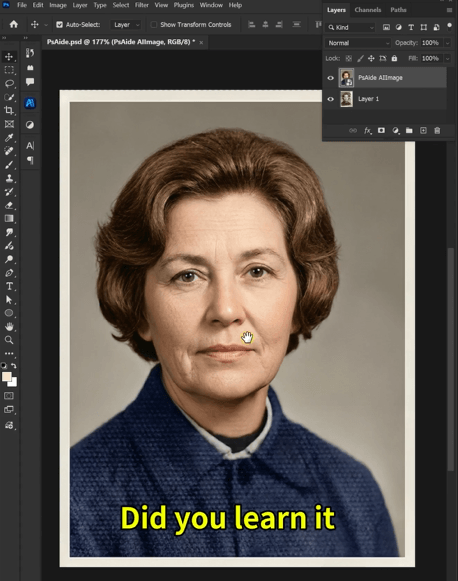Select the Frame tool
The image size is (458, 581).
tap(9, 124)
